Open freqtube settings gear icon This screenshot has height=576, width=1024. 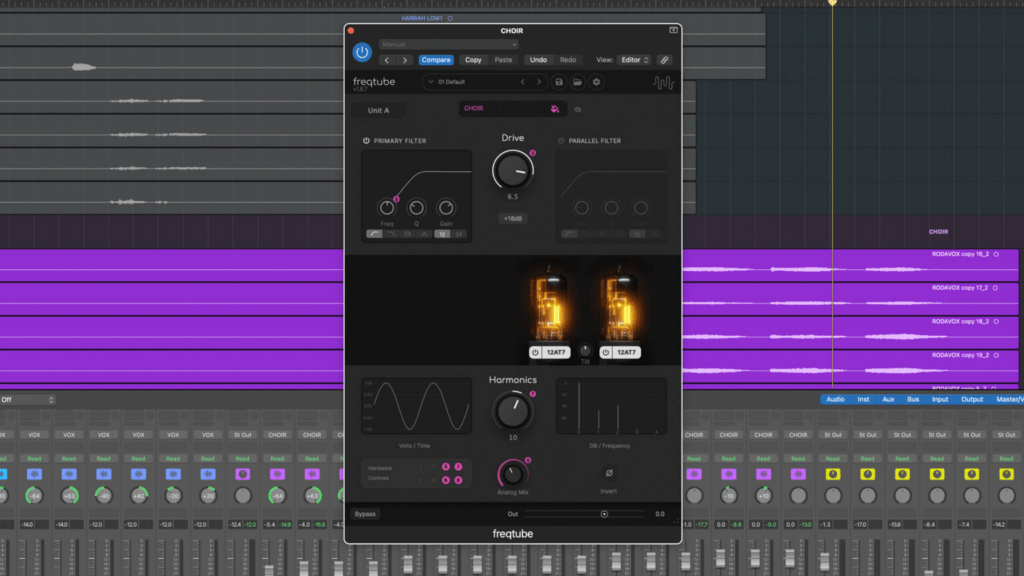596,82
